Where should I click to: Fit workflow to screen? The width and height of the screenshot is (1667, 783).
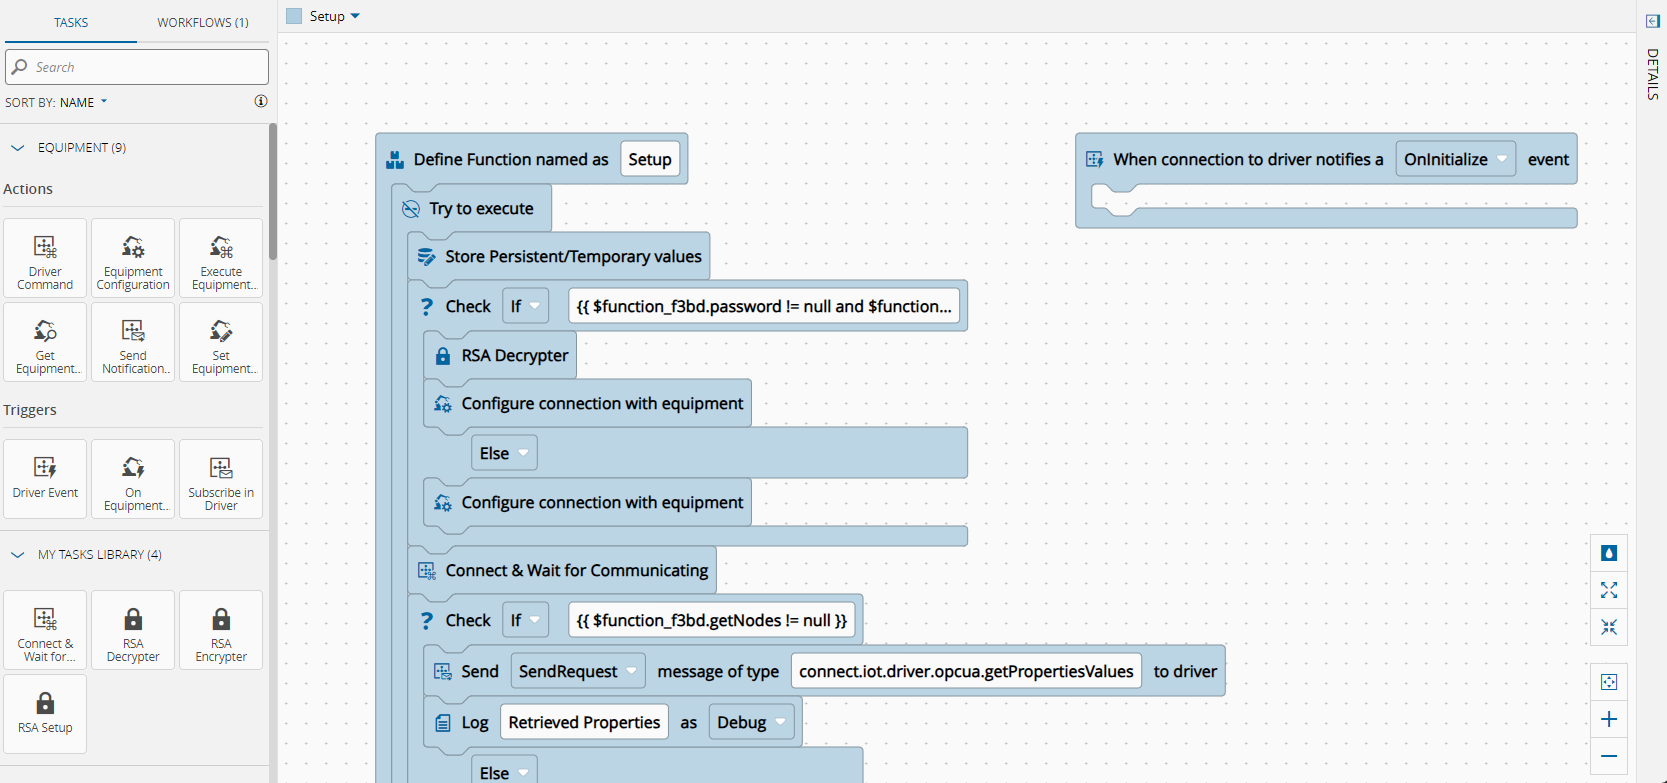coord(1609,682)
